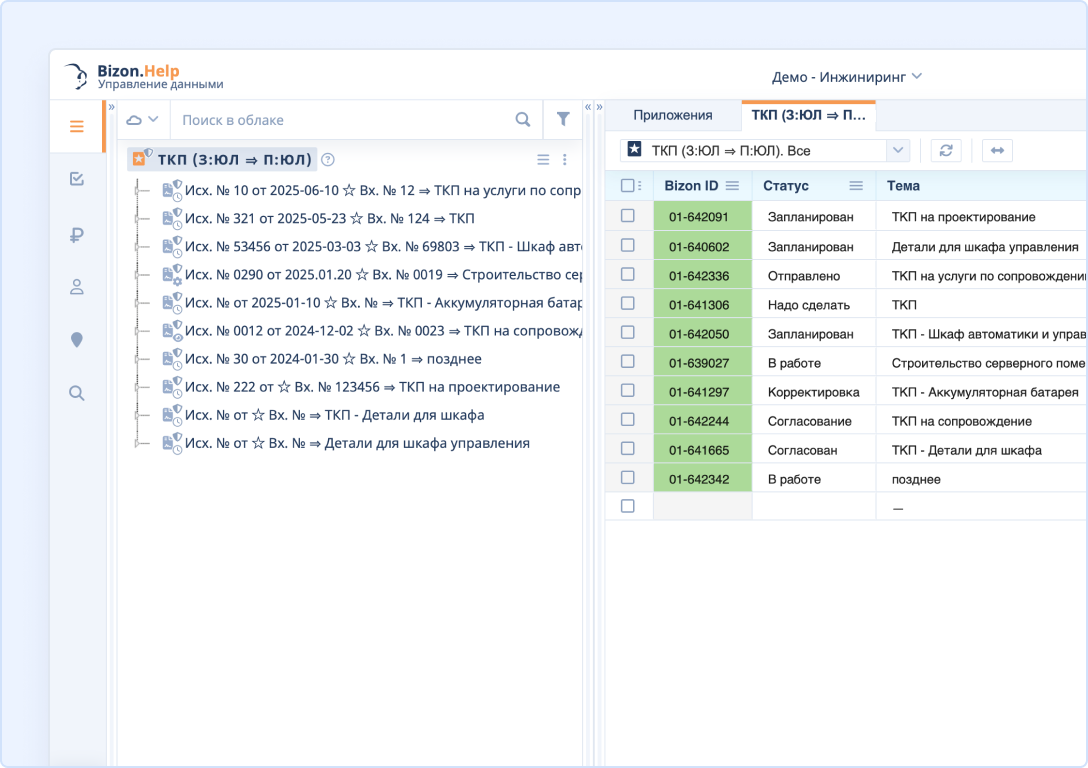1088x768 pixels.
Task: Click the refresh button in table toolbar
Action: pyautogui.click(x=946, y=150)
